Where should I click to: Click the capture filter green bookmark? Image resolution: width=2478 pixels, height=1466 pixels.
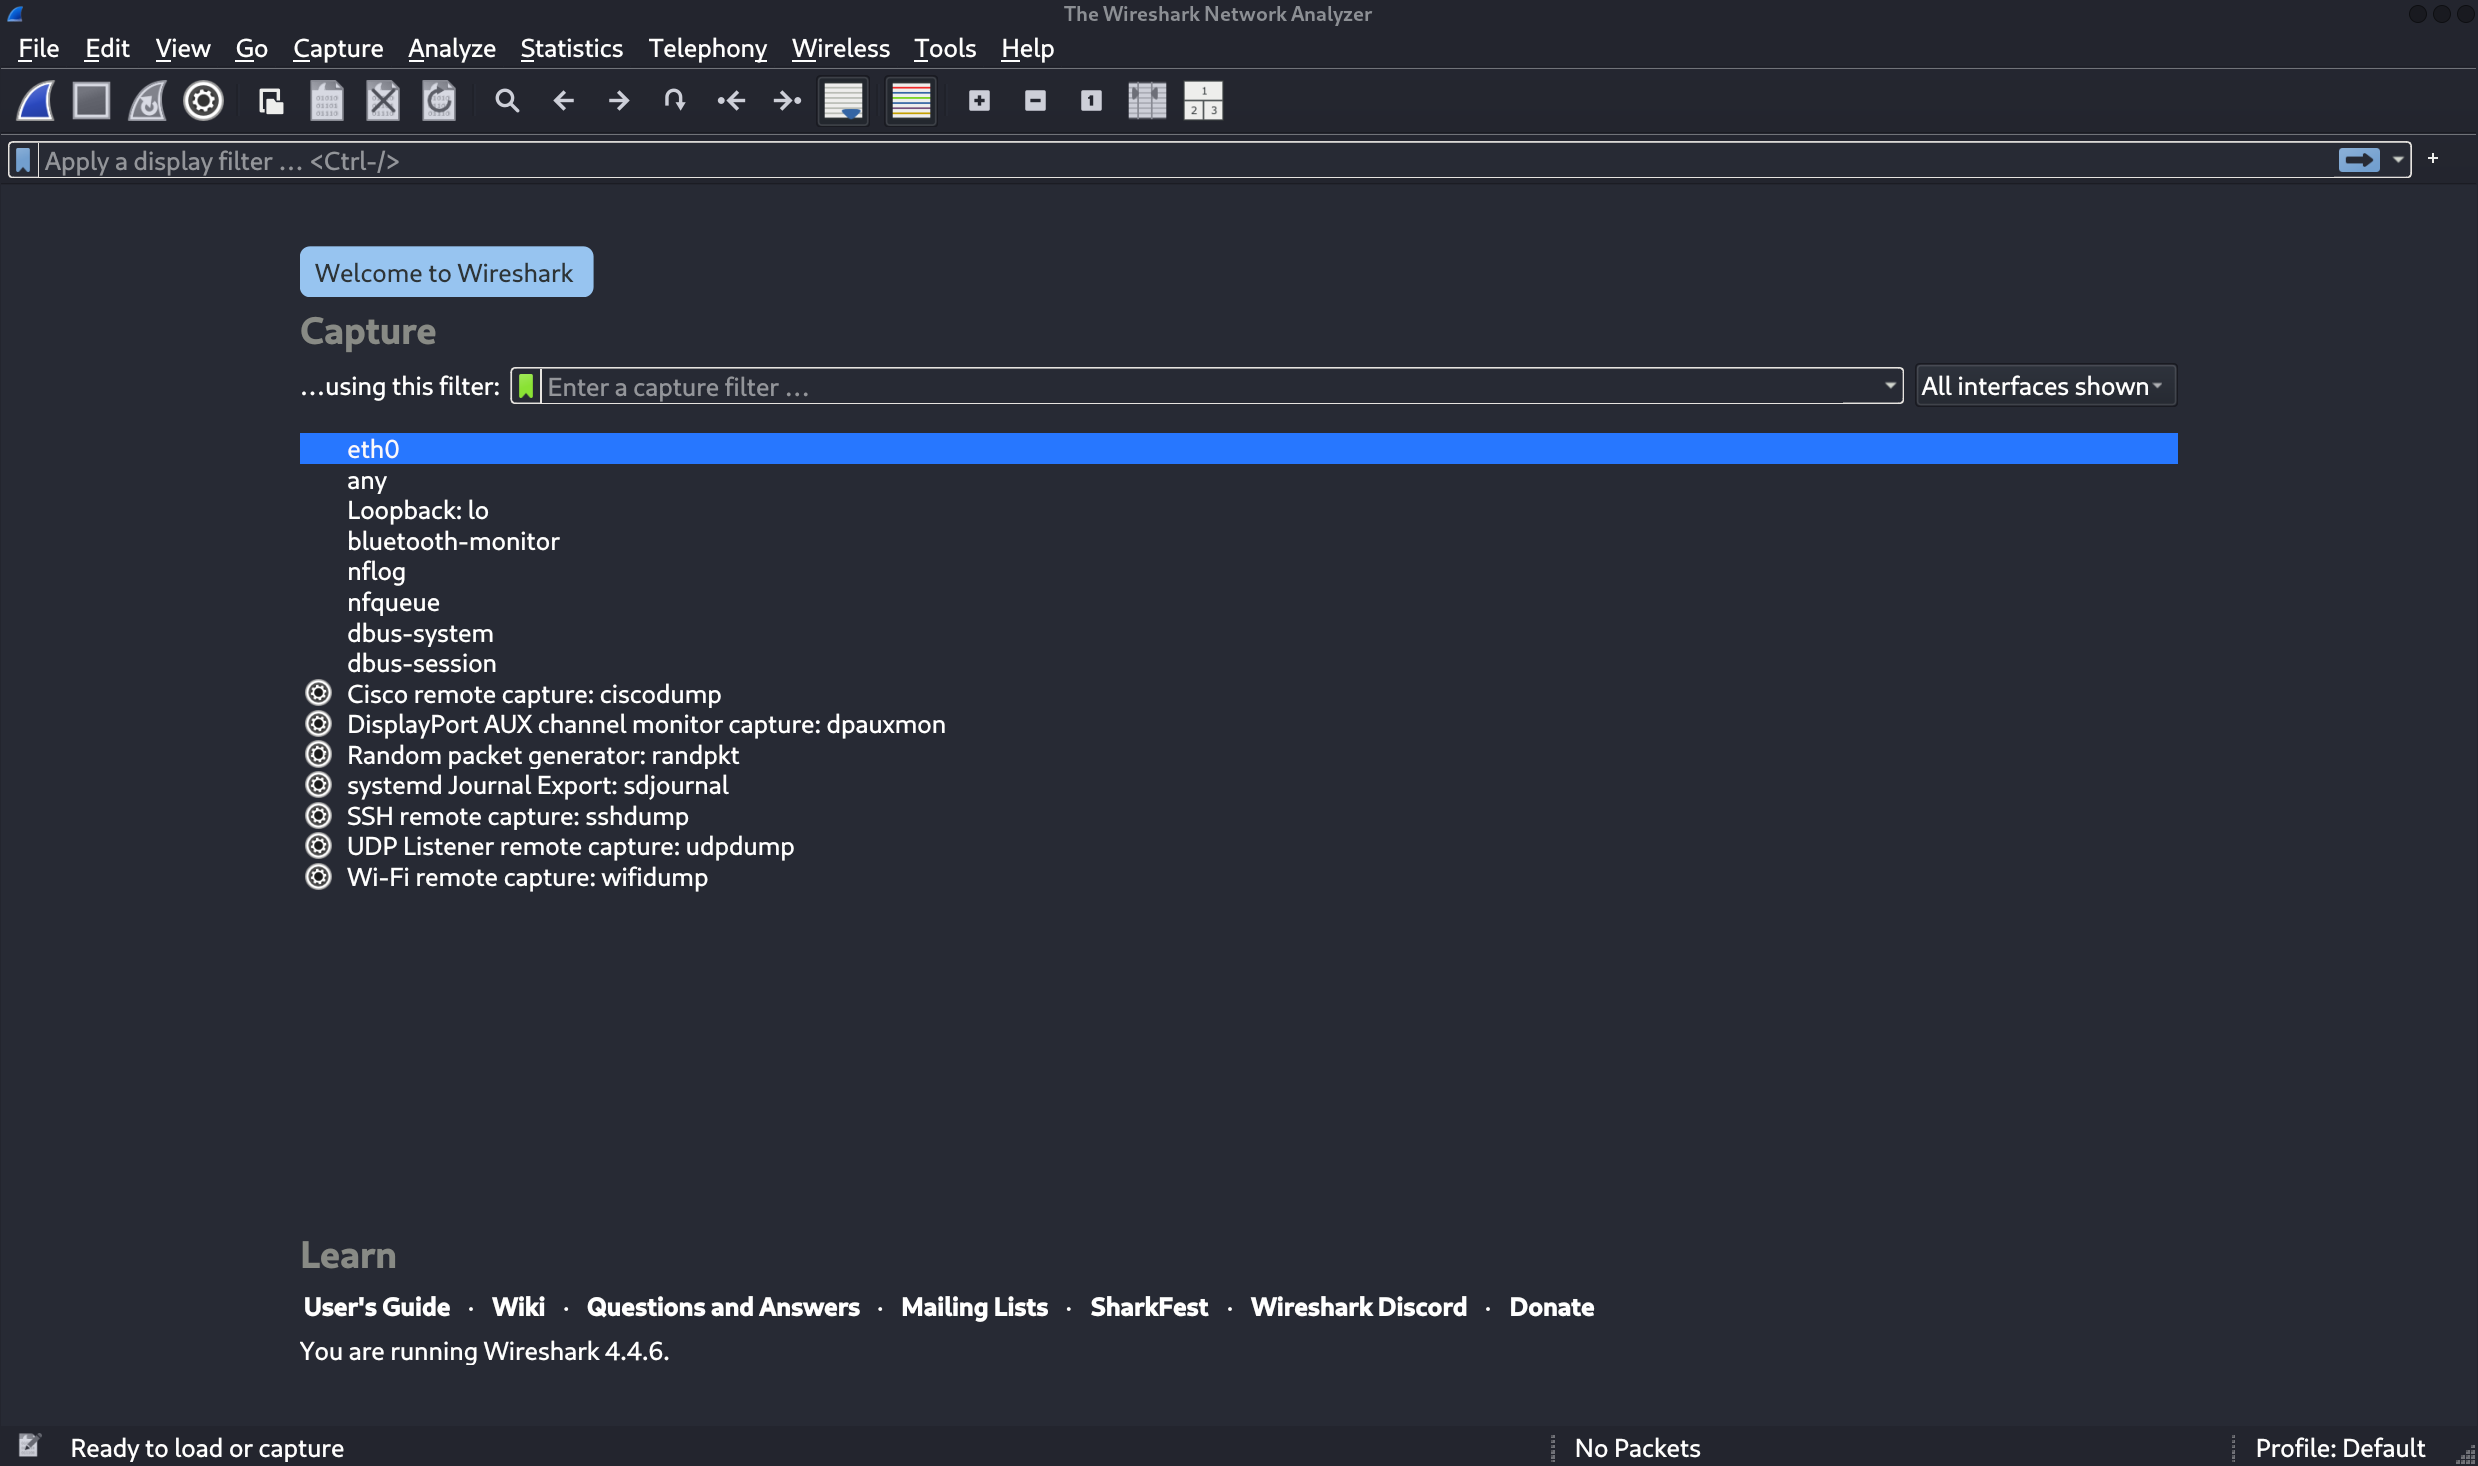[x=526, y=386]
